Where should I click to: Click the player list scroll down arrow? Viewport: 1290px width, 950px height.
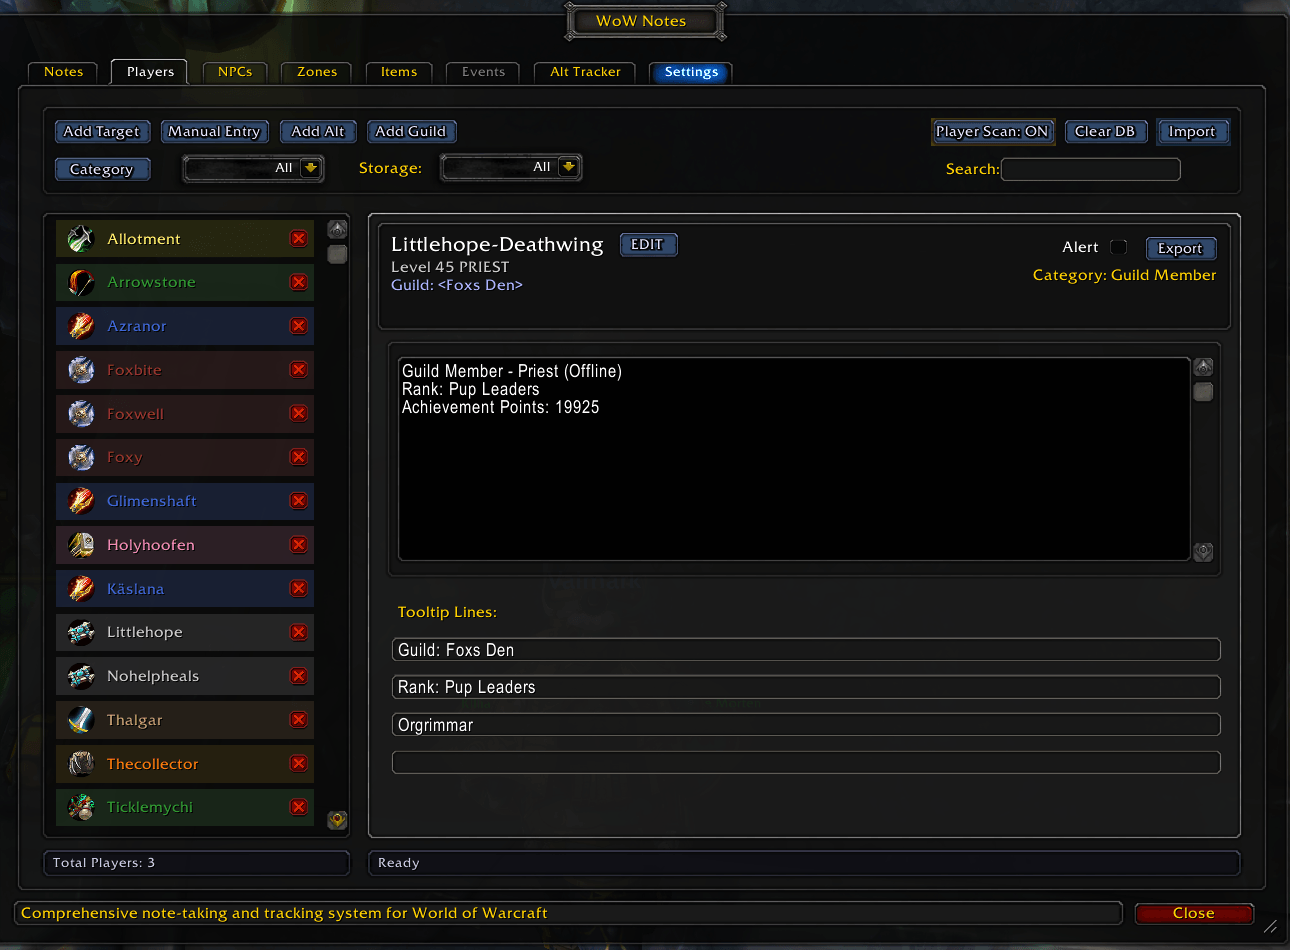[x=338, y=820]
